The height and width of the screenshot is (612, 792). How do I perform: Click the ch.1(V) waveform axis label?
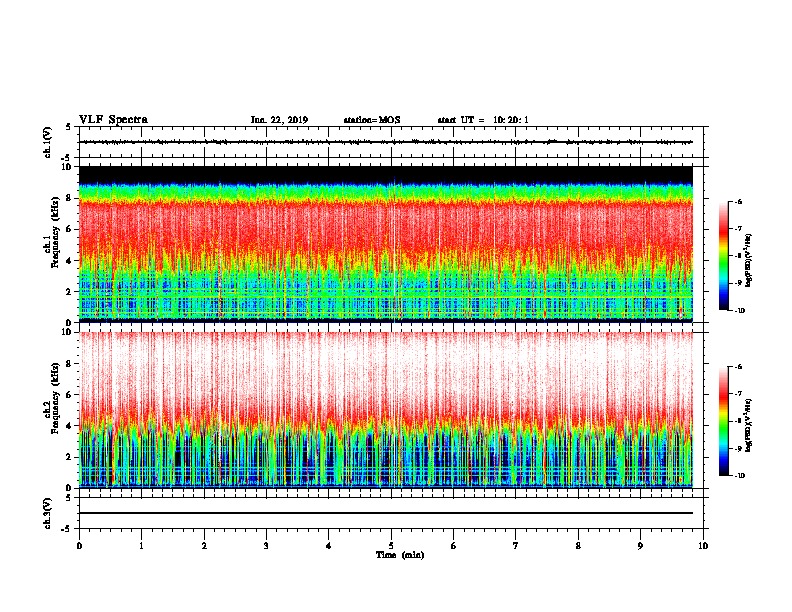(x=48, y=142)
